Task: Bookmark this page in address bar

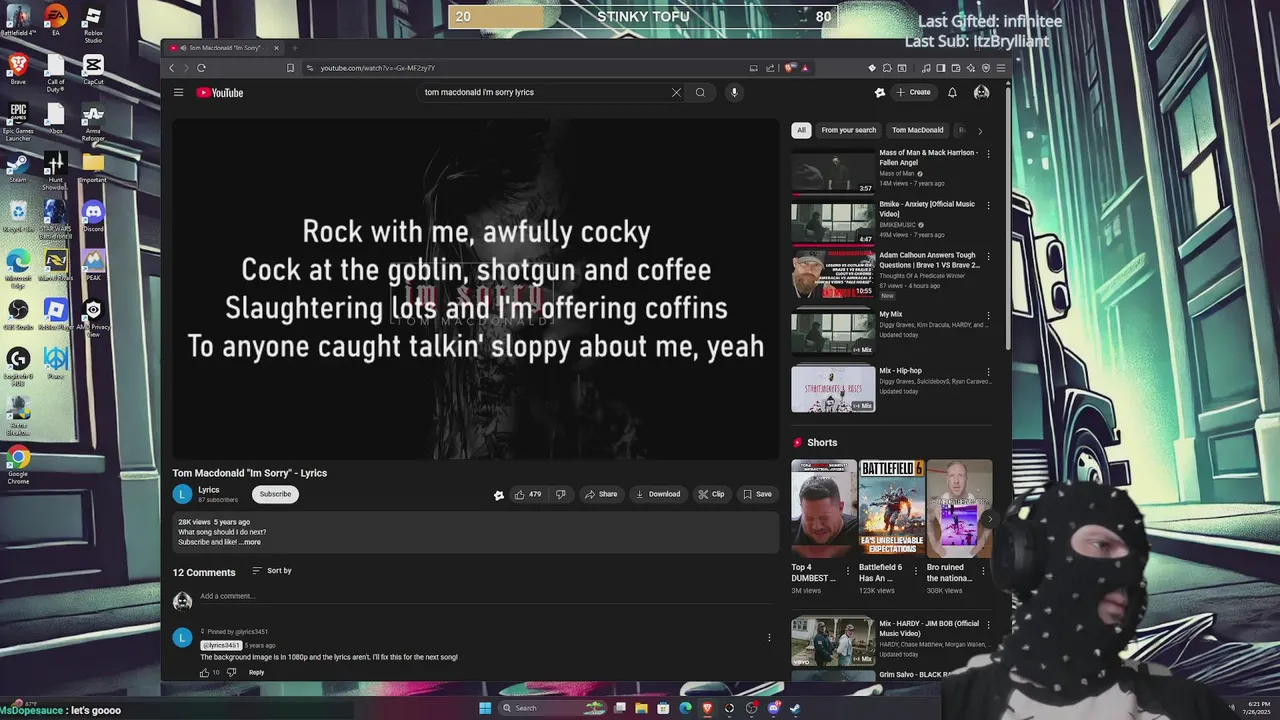Action: [290, 68]
